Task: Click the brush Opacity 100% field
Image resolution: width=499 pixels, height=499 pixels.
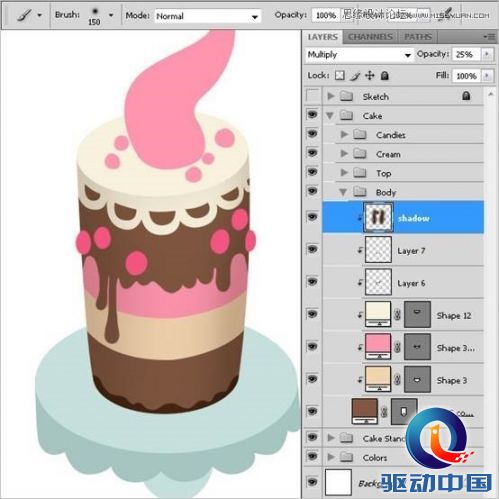Action: 325,15
